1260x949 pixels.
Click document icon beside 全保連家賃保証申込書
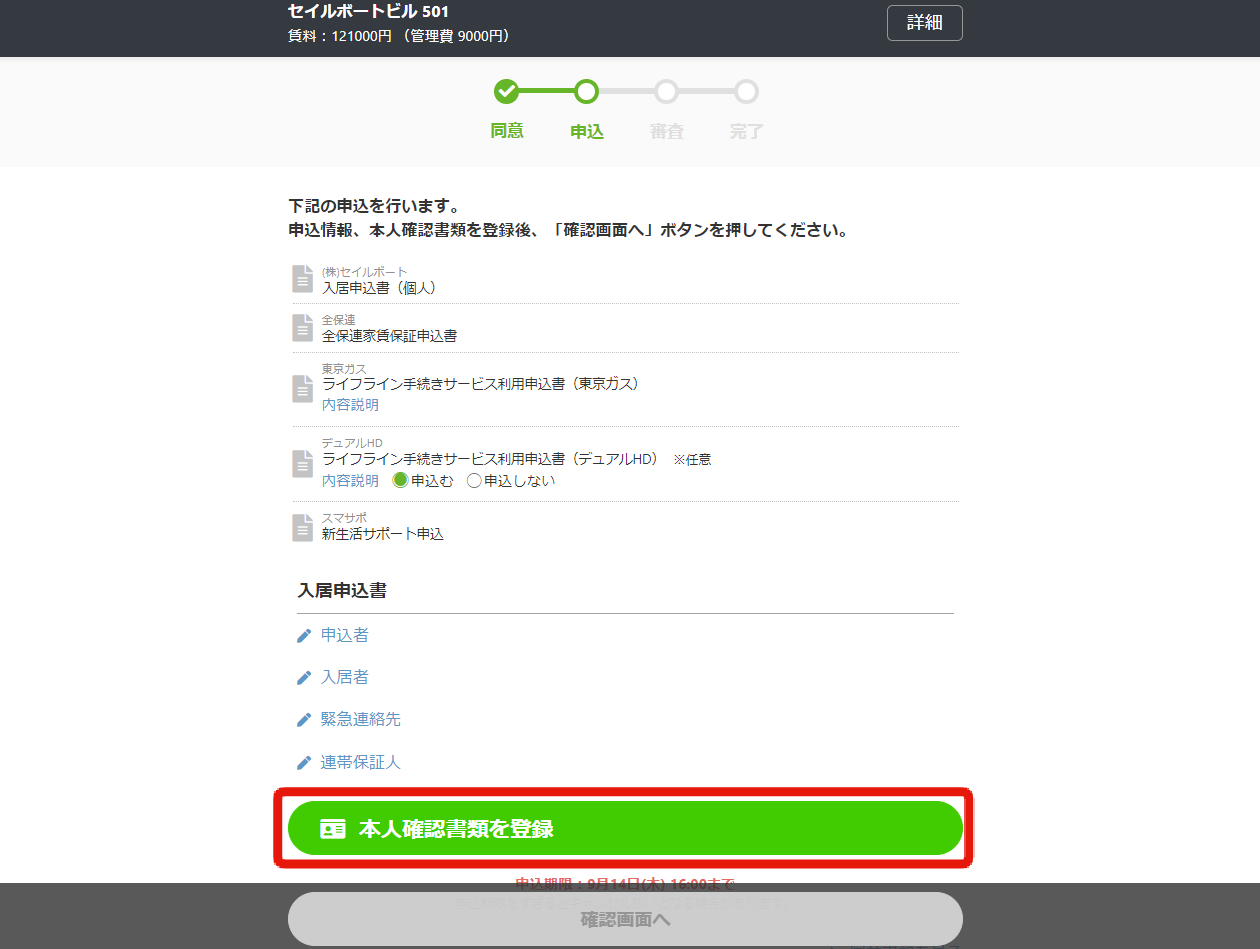pyautogui.click(x=303, y=328)
